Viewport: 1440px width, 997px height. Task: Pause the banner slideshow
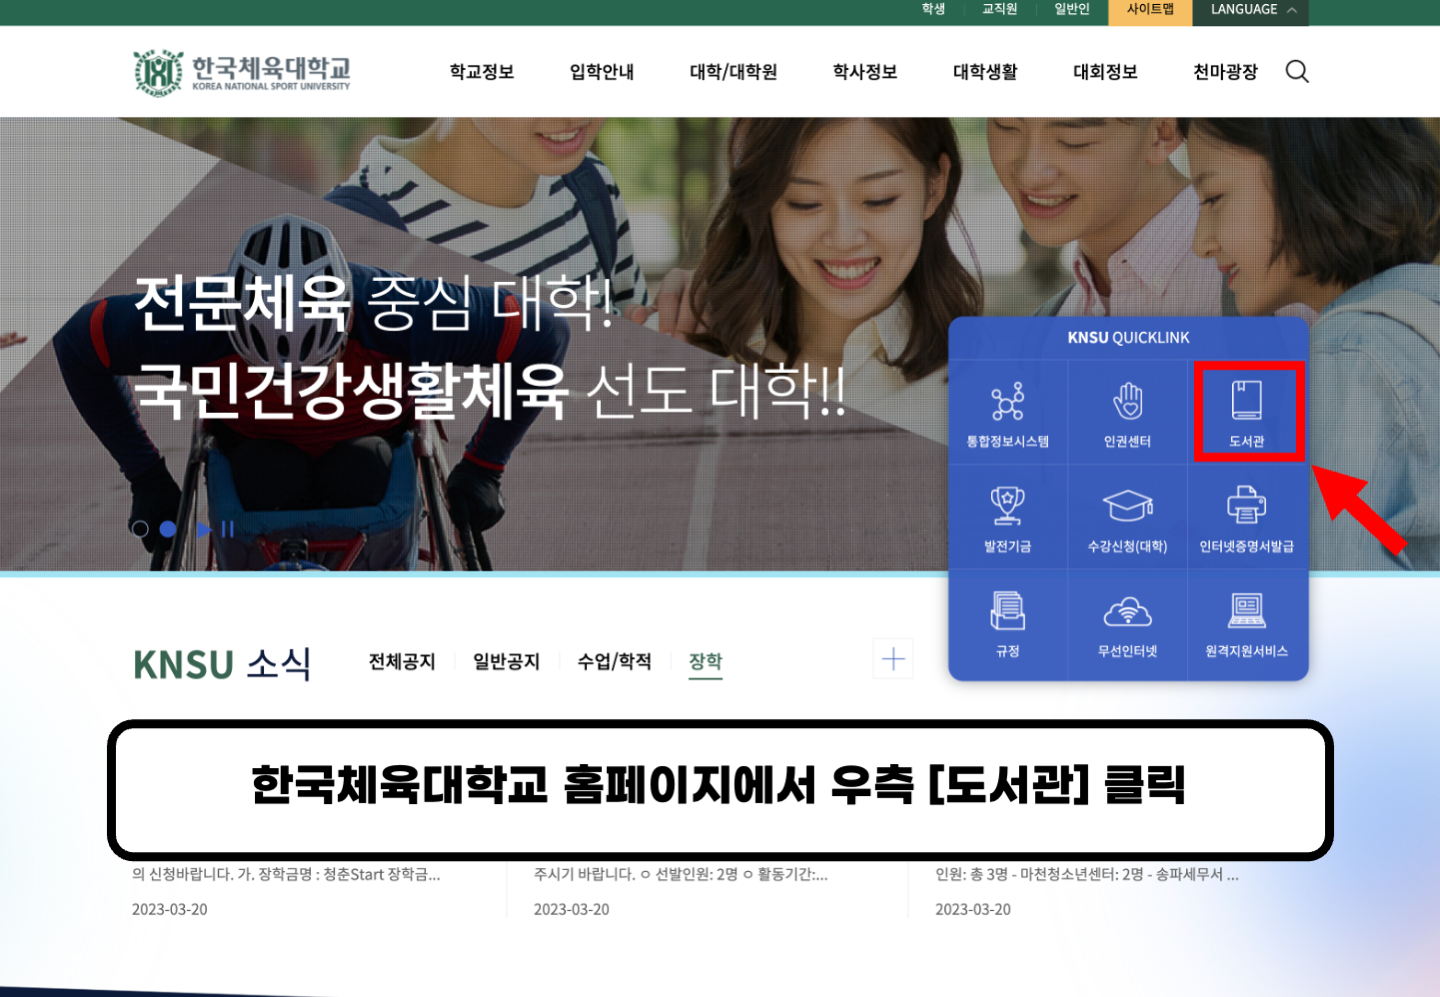coord(228,529)
